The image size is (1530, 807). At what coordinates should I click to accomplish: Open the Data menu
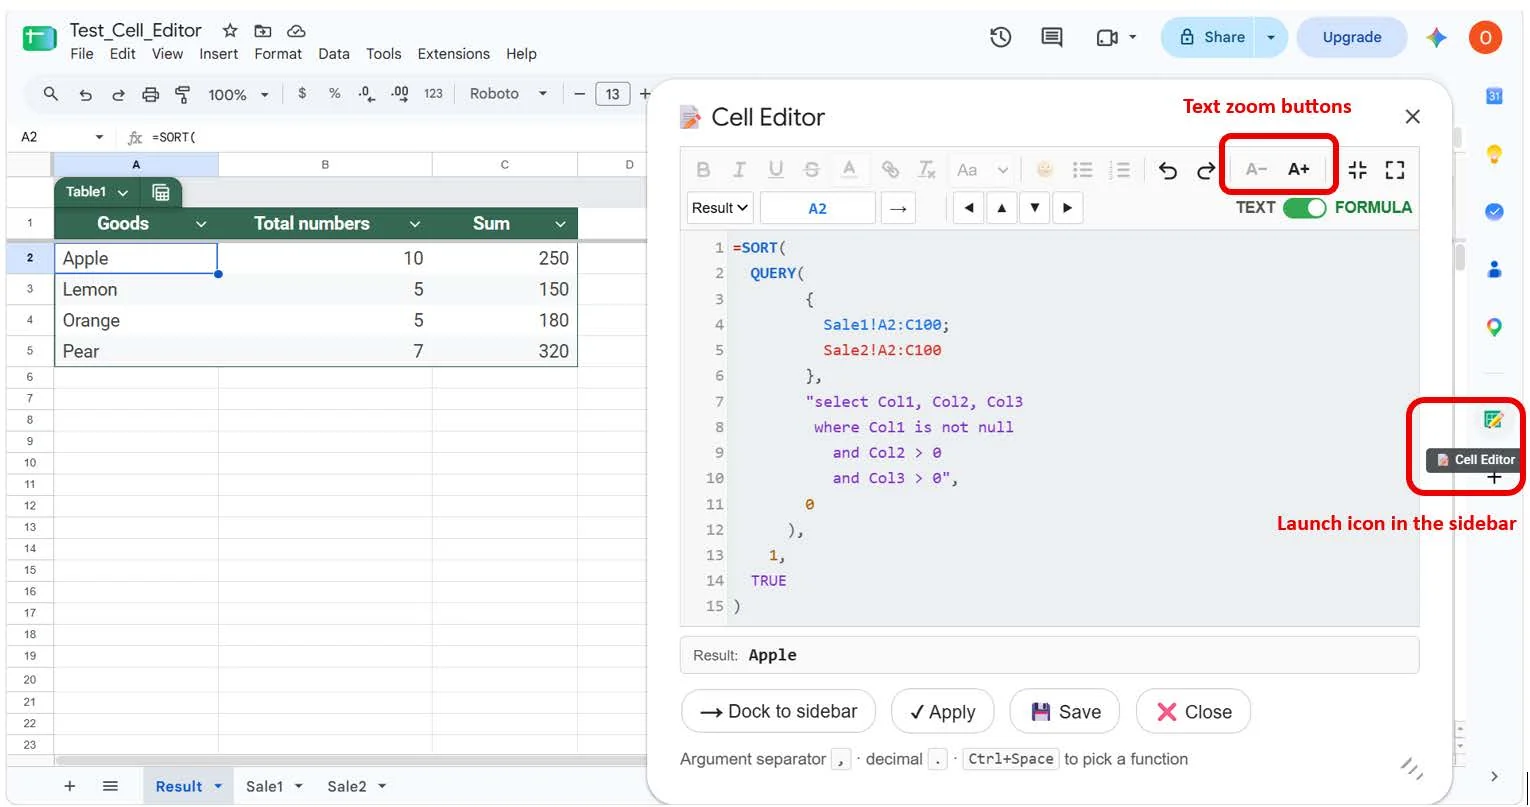coord(334,54)
